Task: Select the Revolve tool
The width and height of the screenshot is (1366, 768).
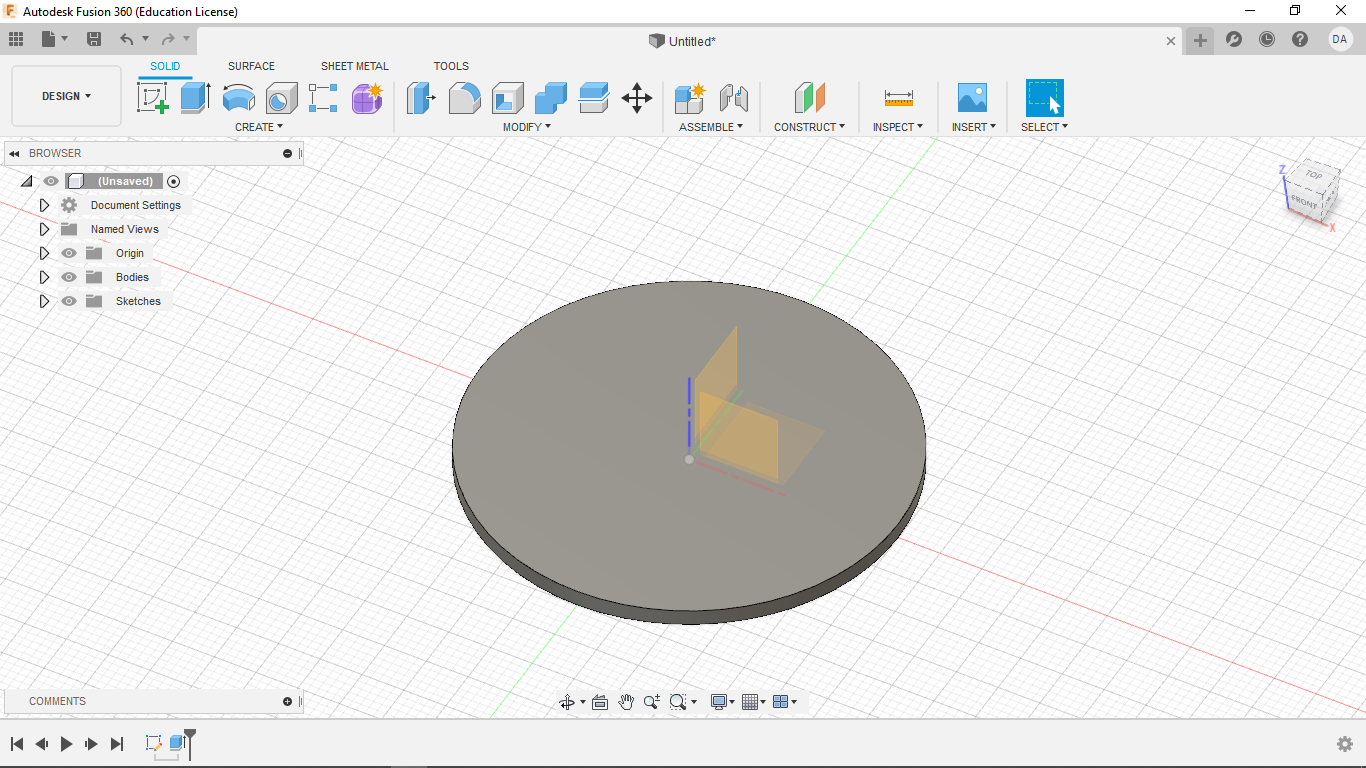Action: click(x=239, y=98)
